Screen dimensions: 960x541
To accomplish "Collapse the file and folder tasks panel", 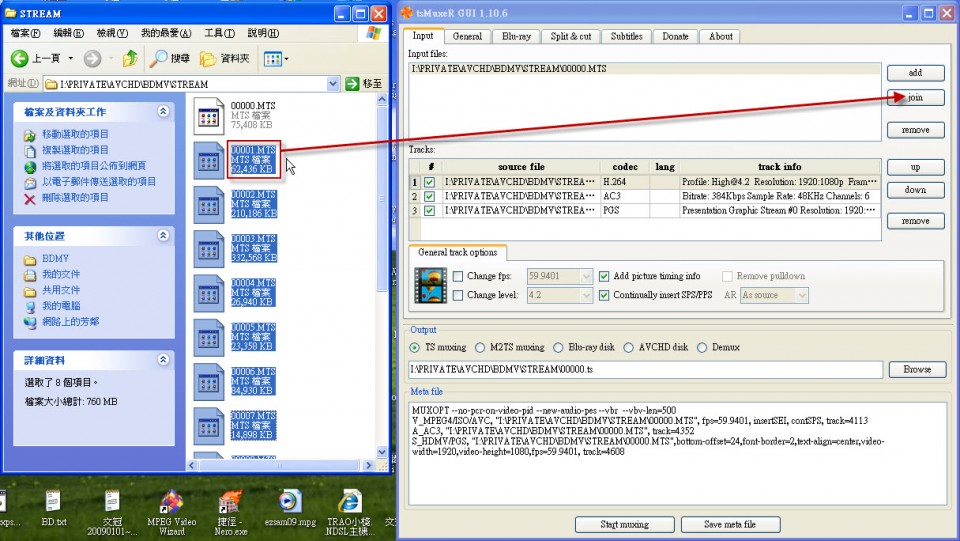I will pyautogui.click(x=163, y=112).
